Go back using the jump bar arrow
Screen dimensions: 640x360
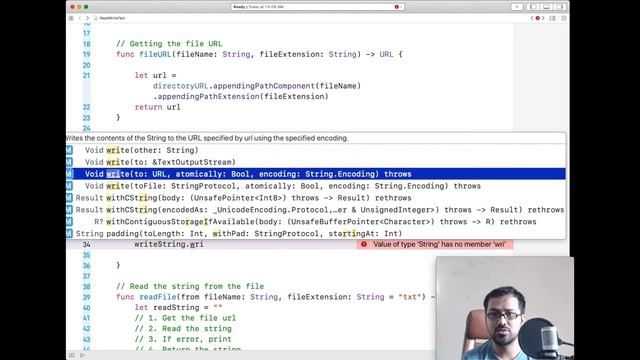[80, 18]
